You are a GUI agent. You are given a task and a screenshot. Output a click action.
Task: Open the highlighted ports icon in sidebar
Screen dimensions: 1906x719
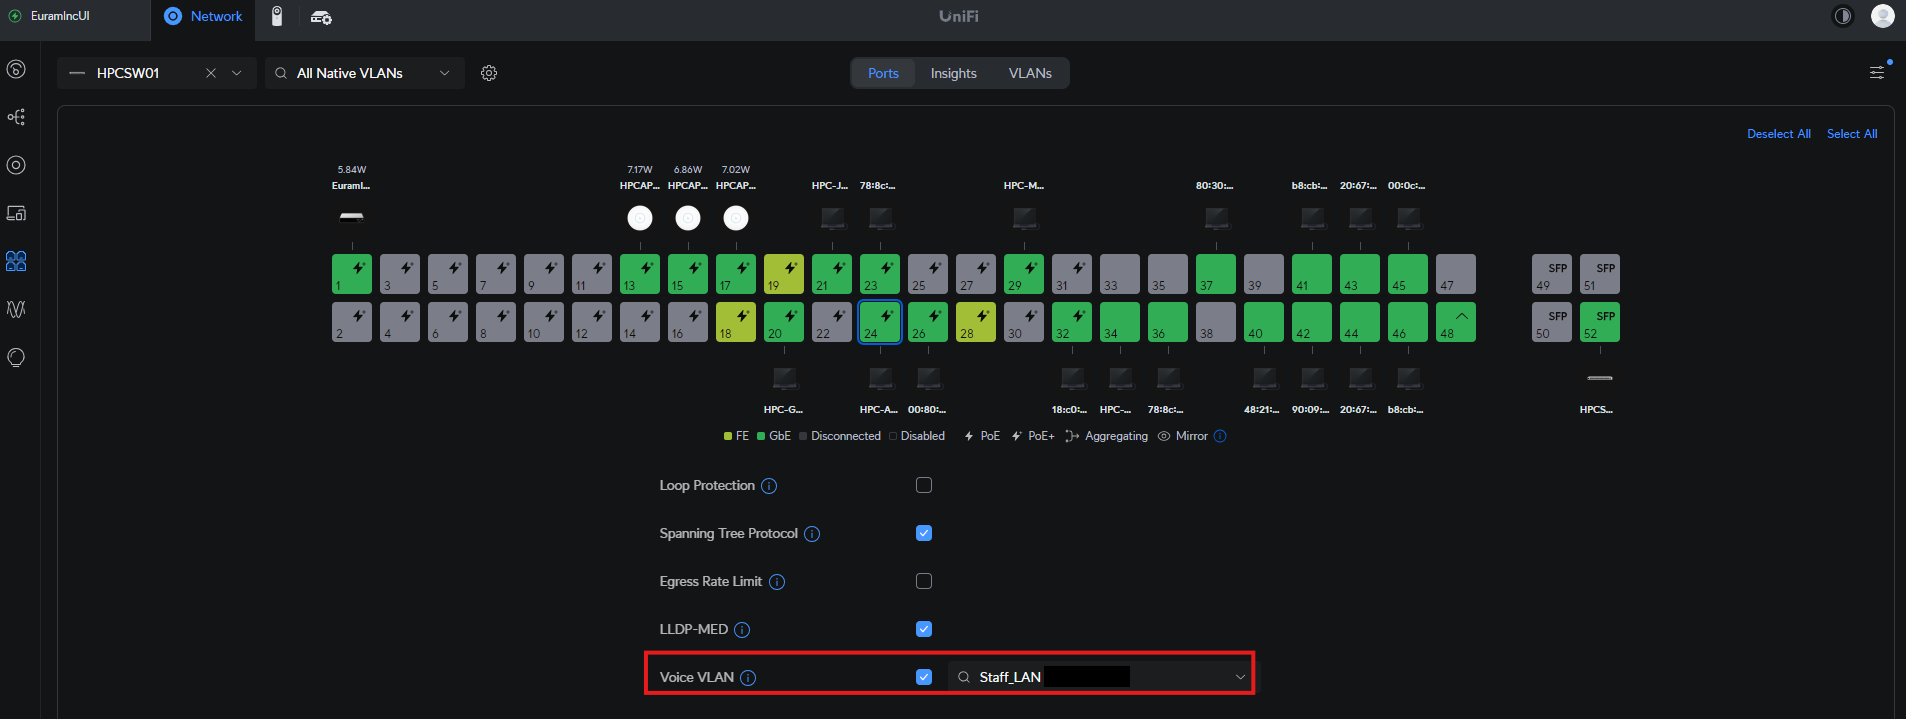16,261
